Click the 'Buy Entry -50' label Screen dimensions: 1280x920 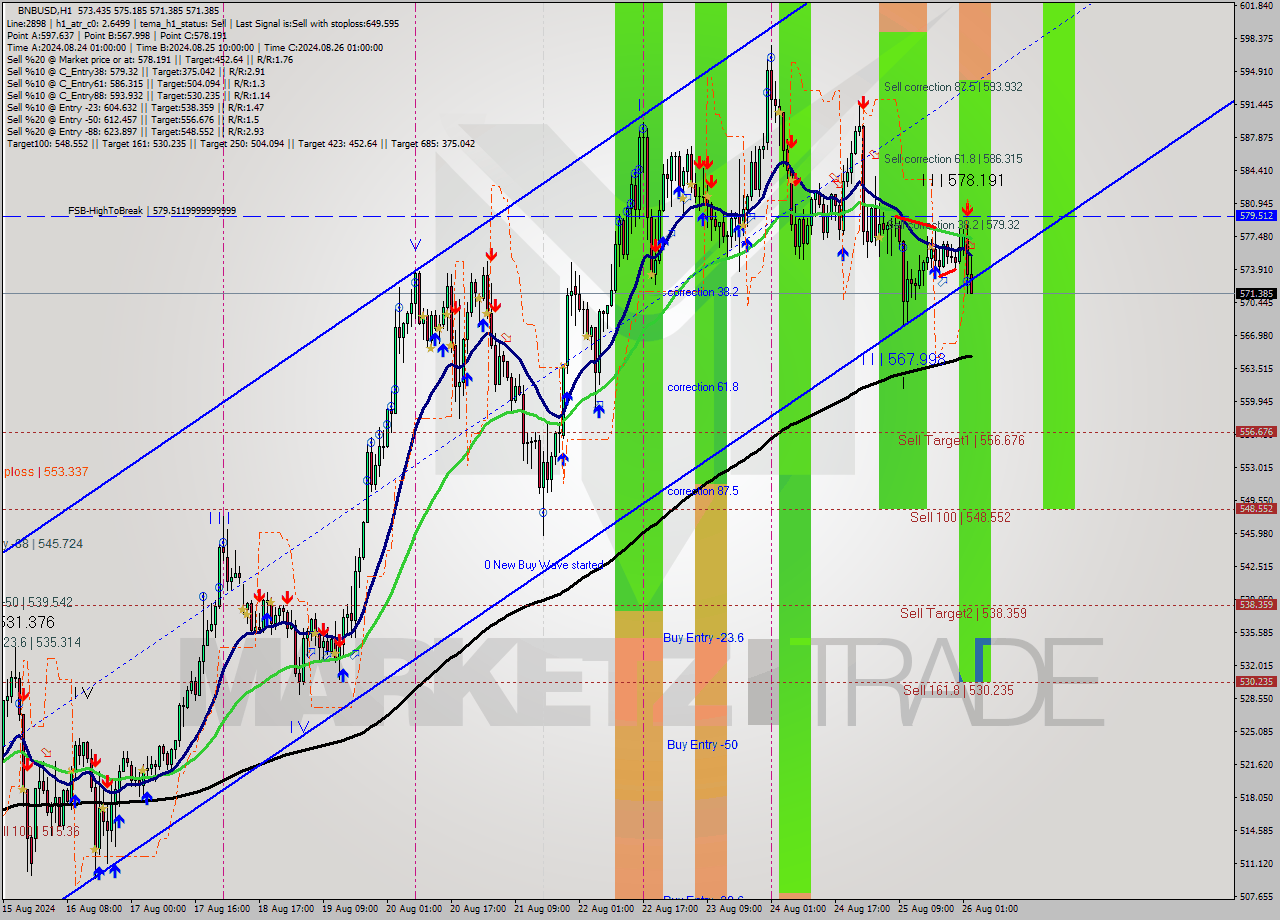(x=703, y=745)
